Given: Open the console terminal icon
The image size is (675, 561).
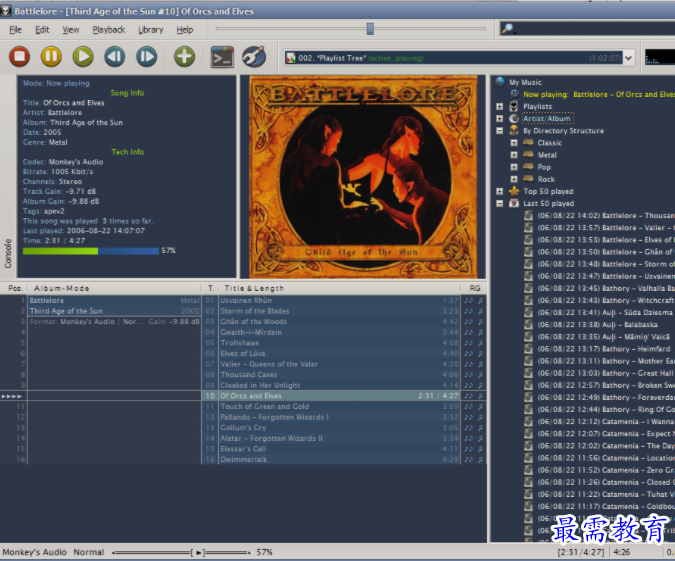Looking at the screenshot, I should click(222, 57).
